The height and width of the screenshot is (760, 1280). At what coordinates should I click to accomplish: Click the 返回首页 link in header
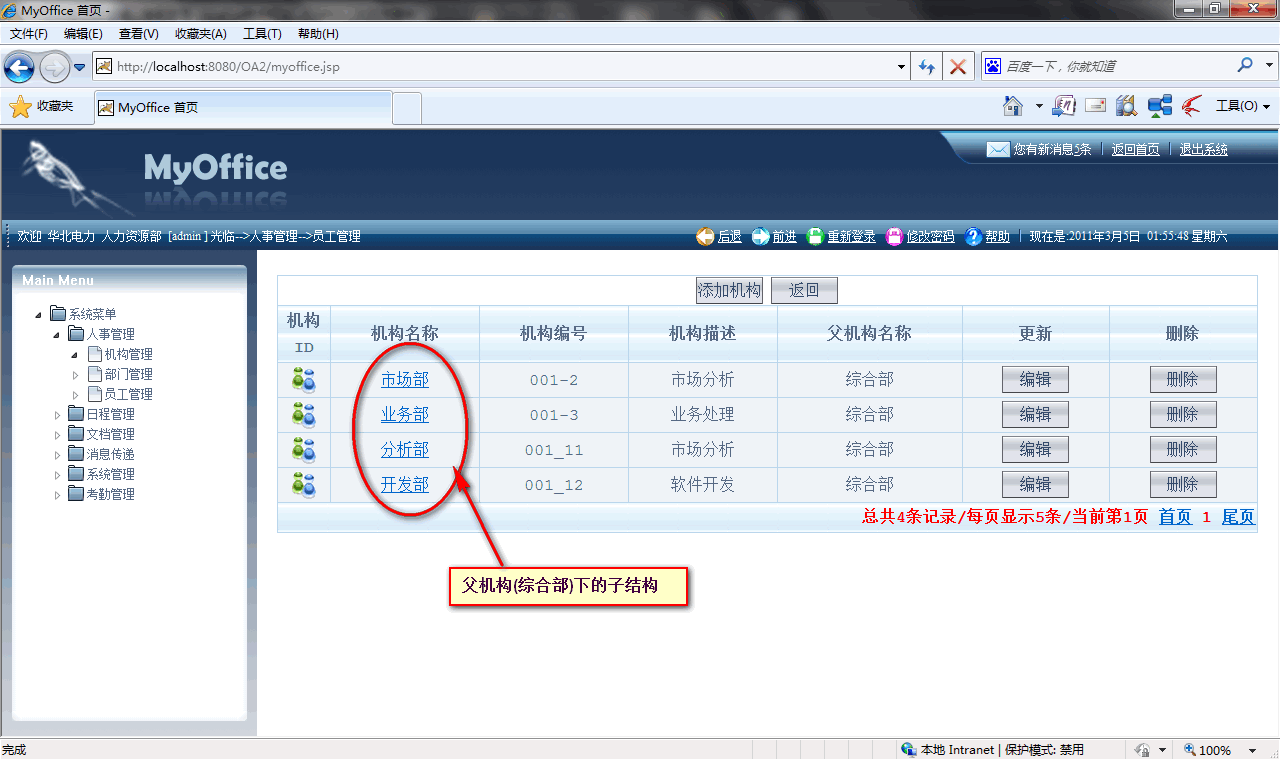pos(1136,150)
